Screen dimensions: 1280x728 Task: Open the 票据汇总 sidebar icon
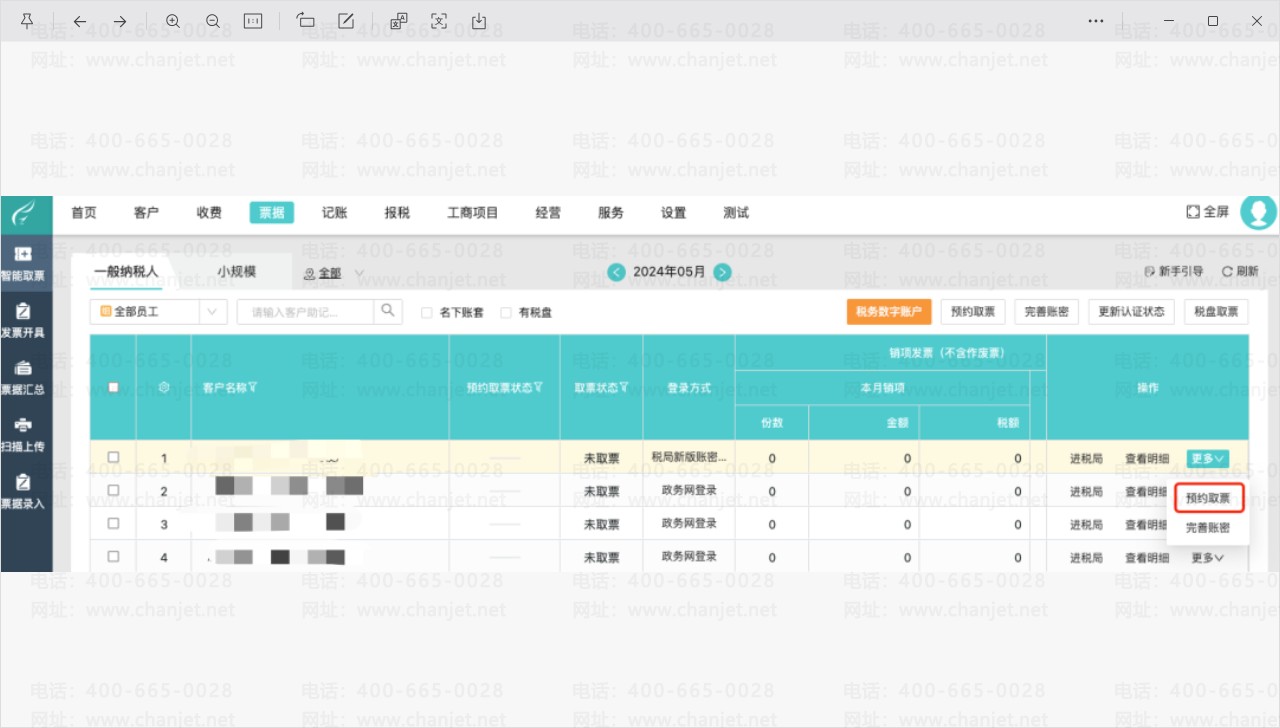[23, 378]
